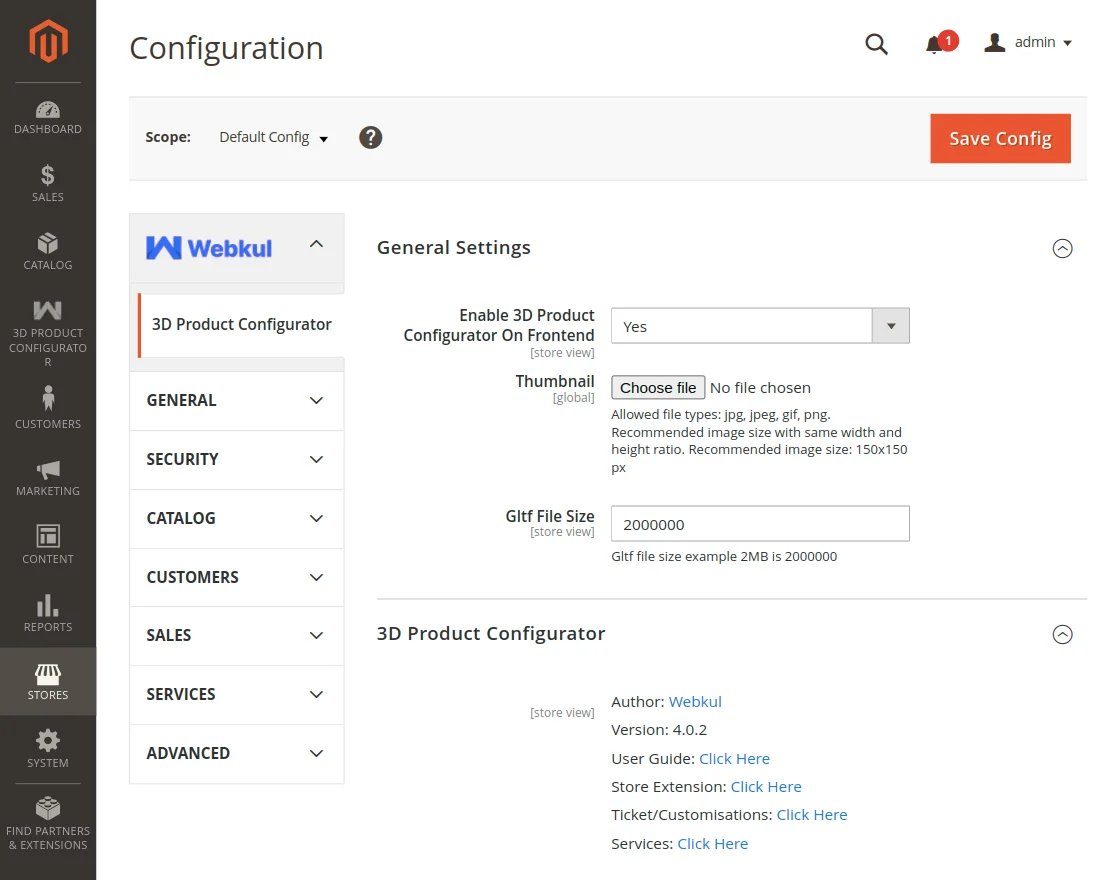The height and width of the screenshot is (880, 1120).
Task: Click the search magnifier icon
Action: coord(877,44)
